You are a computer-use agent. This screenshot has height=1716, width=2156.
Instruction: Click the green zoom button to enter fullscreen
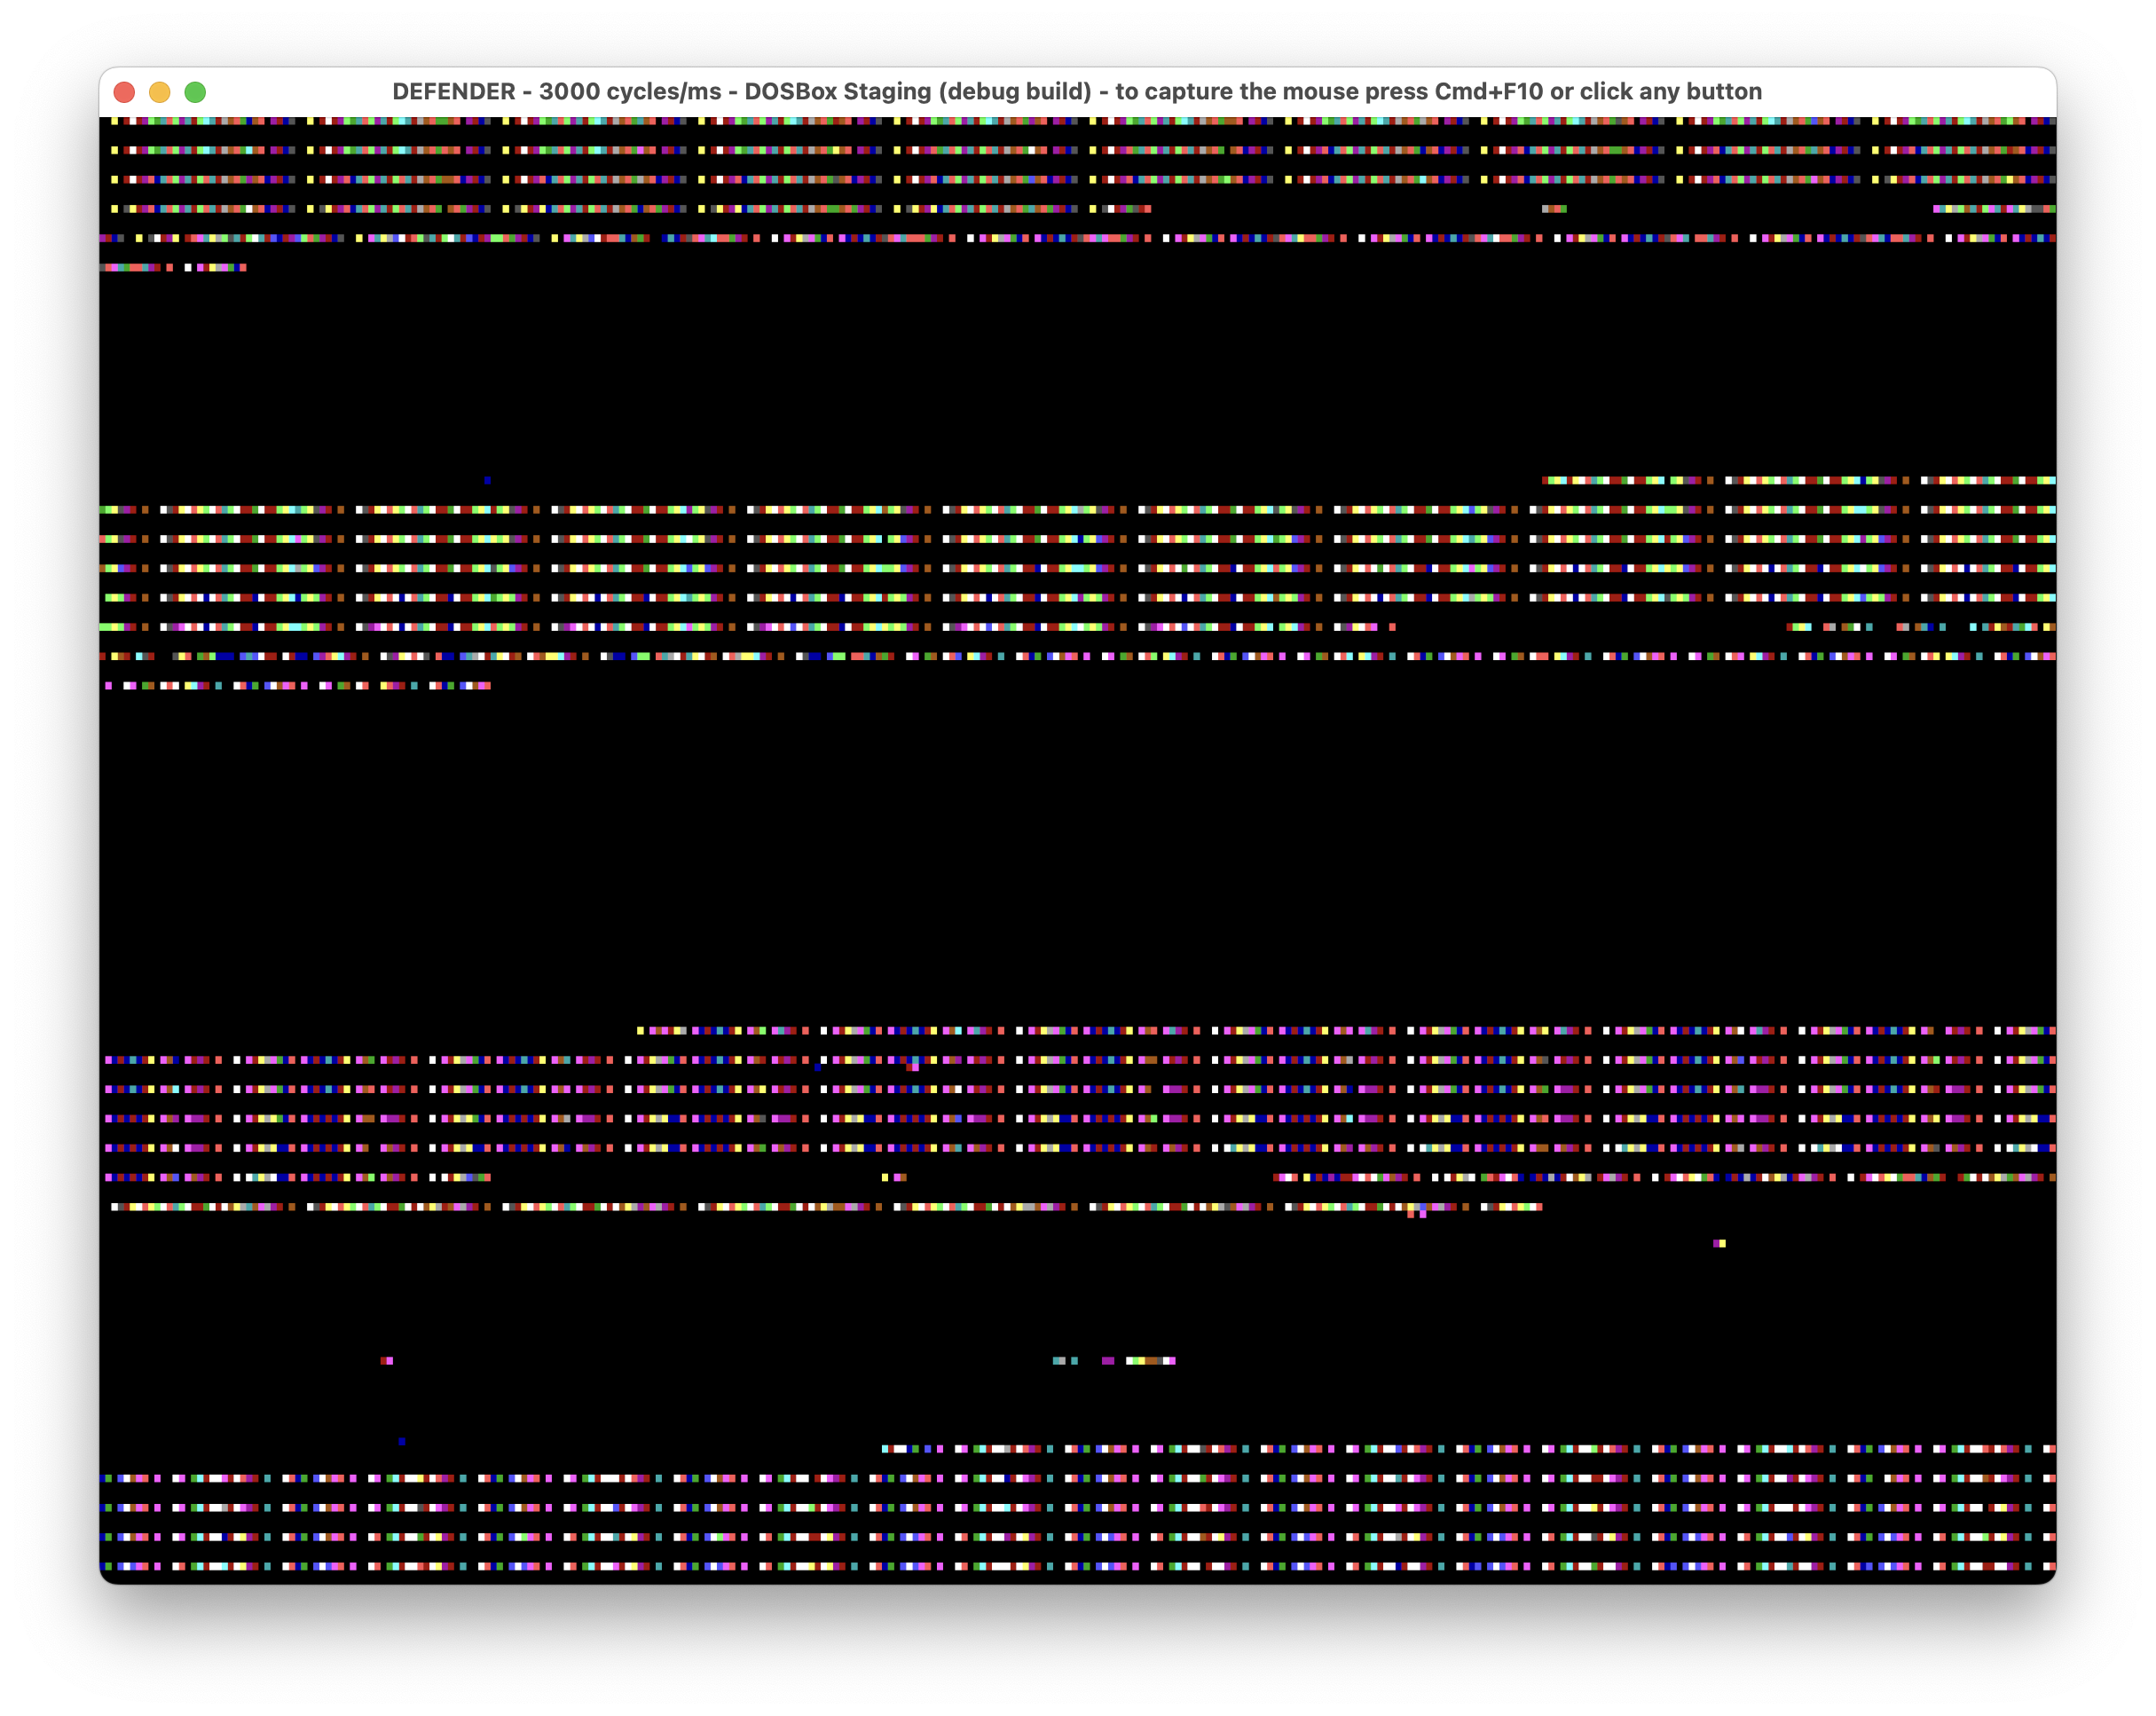click(193, 92)
